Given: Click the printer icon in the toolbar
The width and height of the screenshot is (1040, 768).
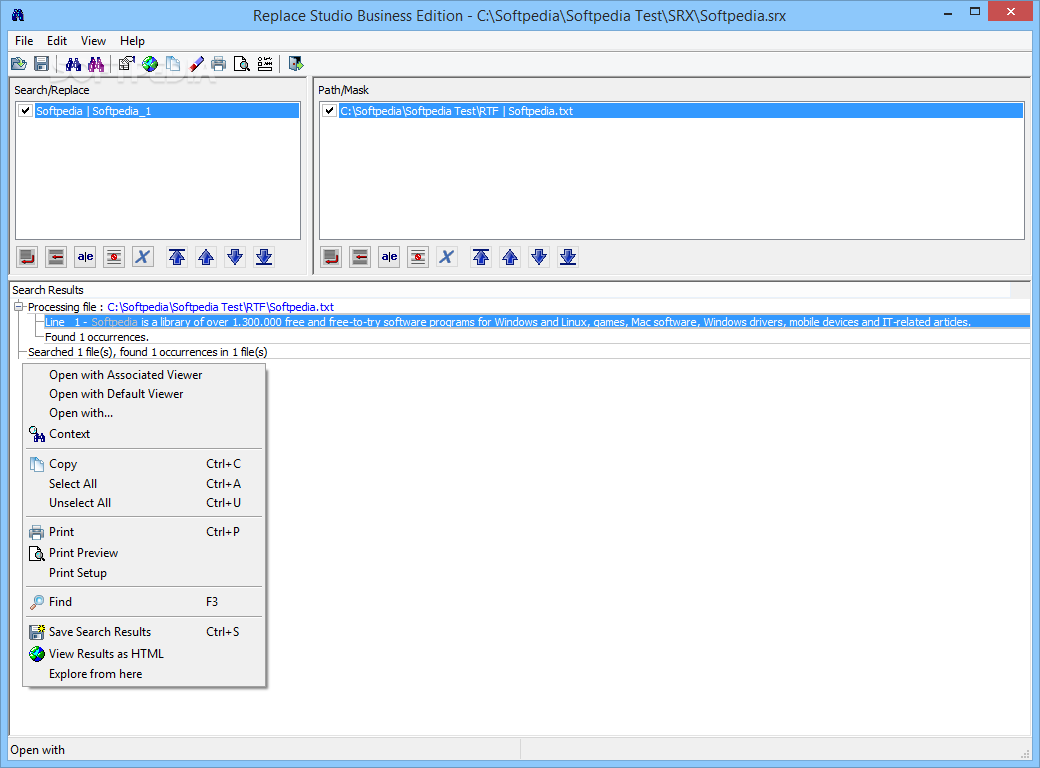Looking at the screenshot, I should [219, 64].
